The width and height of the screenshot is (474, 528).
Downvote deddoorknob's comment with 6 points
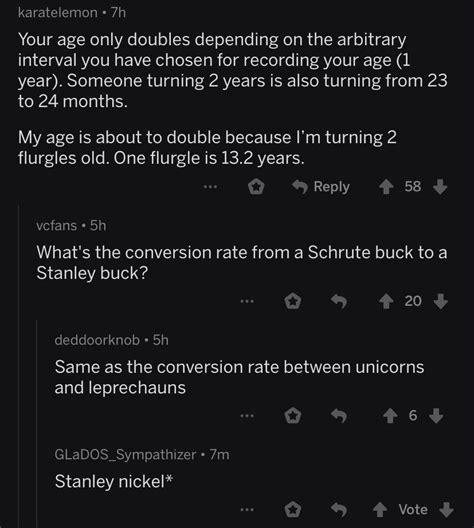436,416
